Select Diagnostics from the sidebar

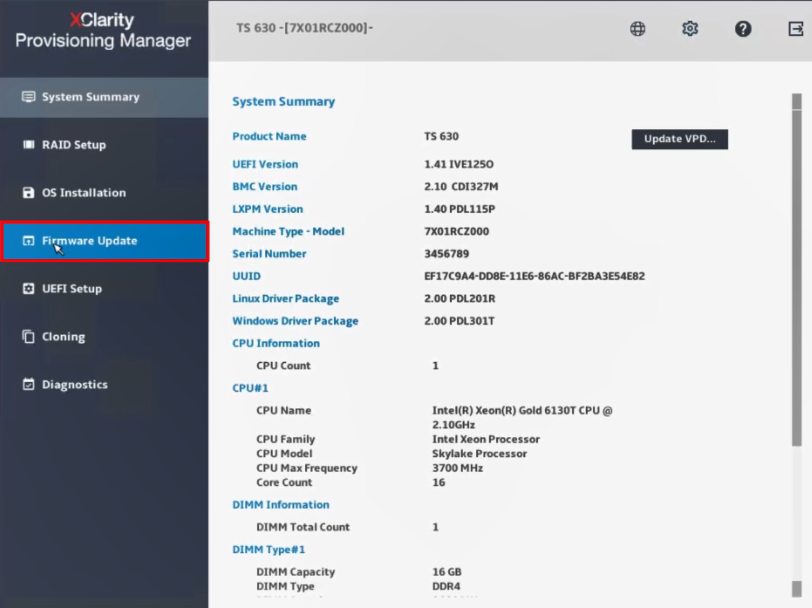74,385
